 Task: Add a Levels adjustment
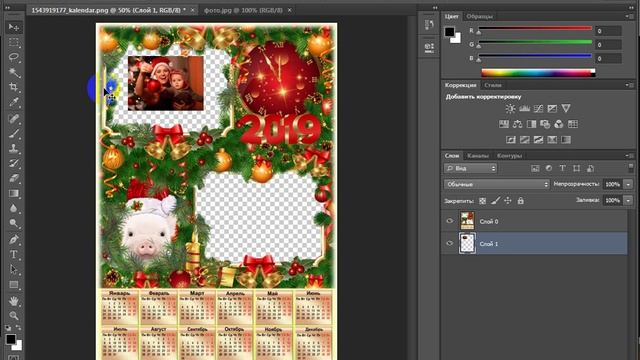[x=524, y=109]
